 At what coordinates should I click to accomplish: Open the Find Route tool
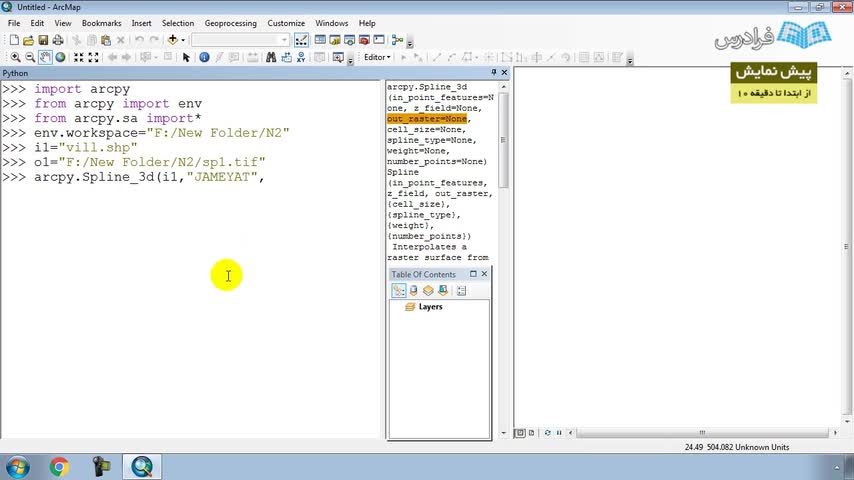point(286,57)
